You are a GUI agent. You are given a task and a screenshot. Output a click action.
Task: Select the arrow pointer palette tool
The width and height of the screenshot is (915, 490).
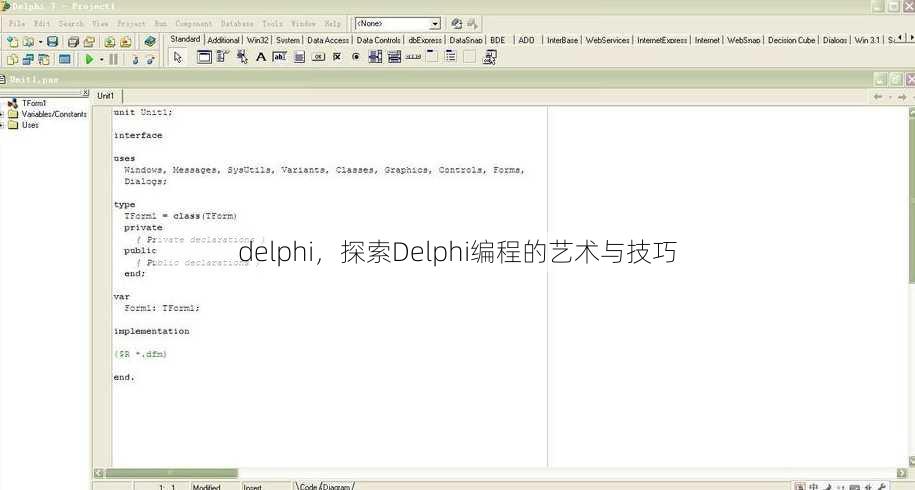point(178,57)
